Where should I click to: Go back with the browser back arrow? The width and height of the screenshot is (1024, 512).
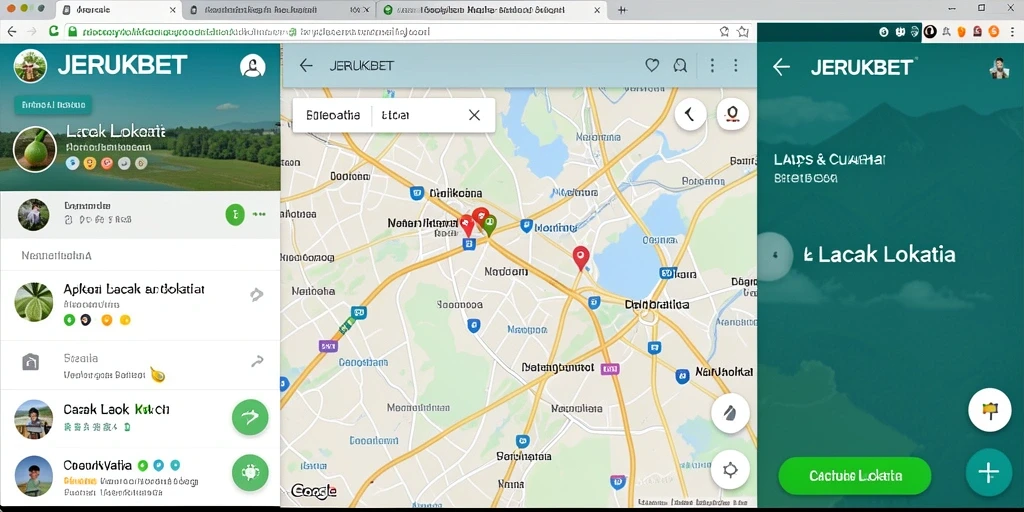(x=12, y=31)
